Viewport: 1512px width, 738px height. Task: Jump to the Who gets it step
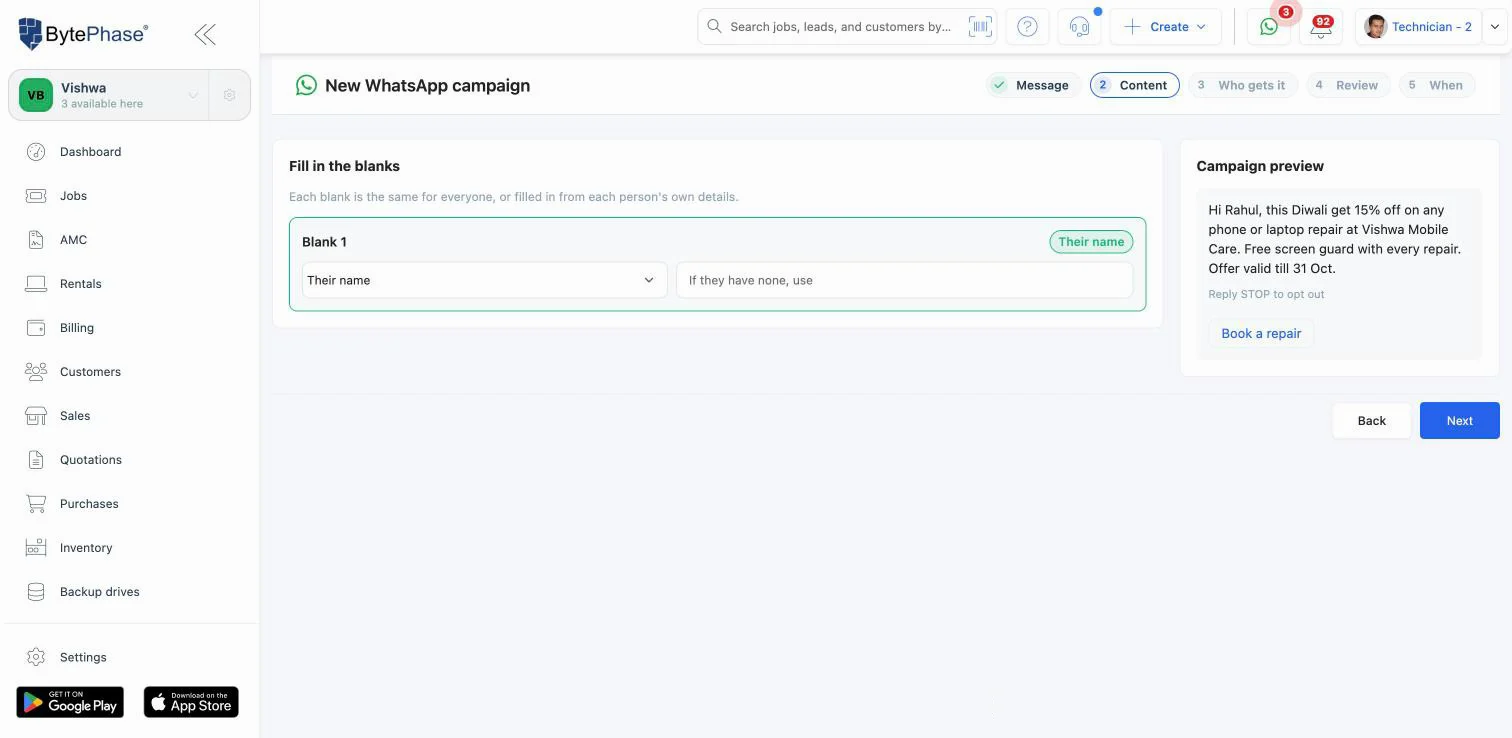[x=1243, y=85]
